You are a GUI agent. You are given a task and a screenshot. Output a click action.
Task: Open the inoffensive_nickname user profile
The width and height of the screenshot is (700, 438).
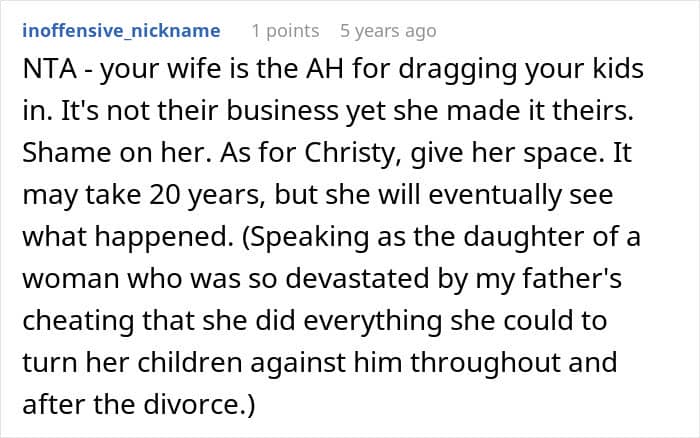(x=120, y=31)
